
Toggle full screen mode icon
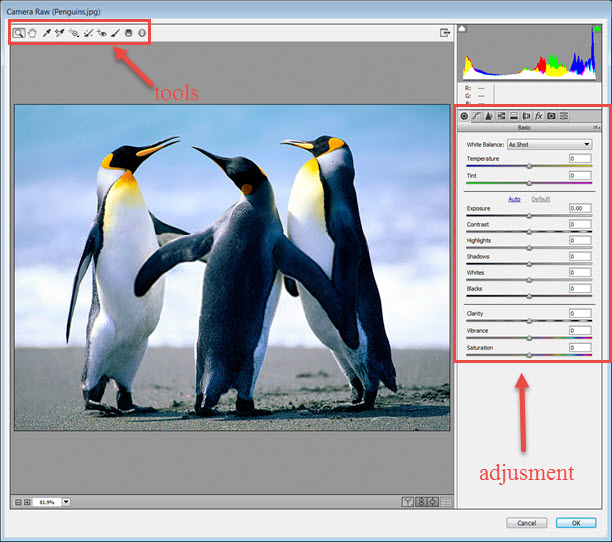445,33
